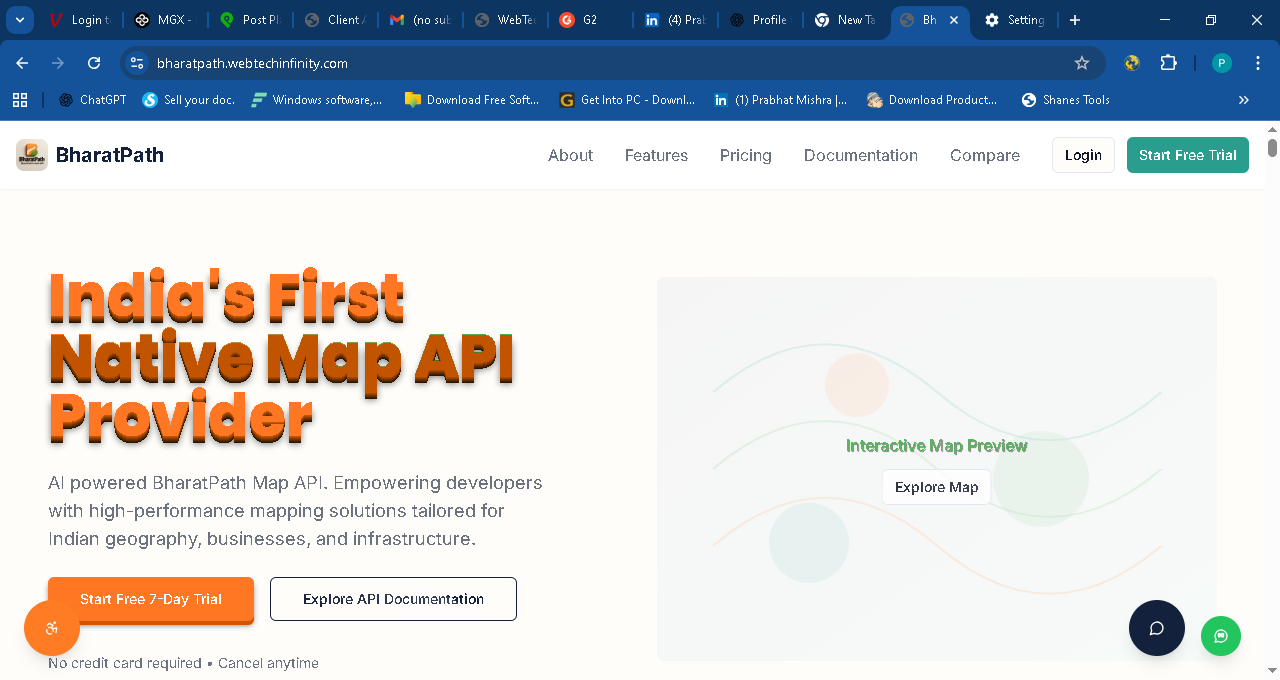Show more bookmarks chevron
This screenshot has height=680, width=1280.
coord(1244,100)
